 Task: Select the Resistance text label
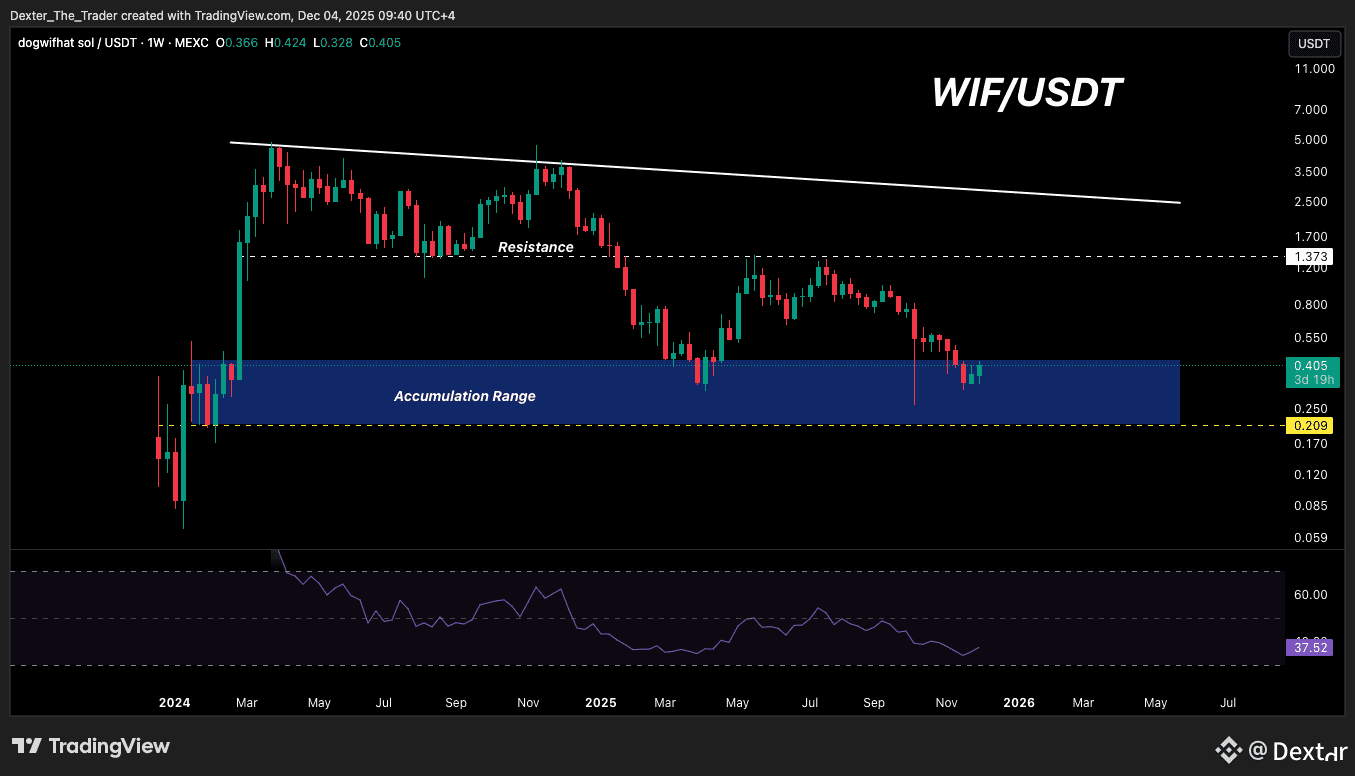point(536,247)
